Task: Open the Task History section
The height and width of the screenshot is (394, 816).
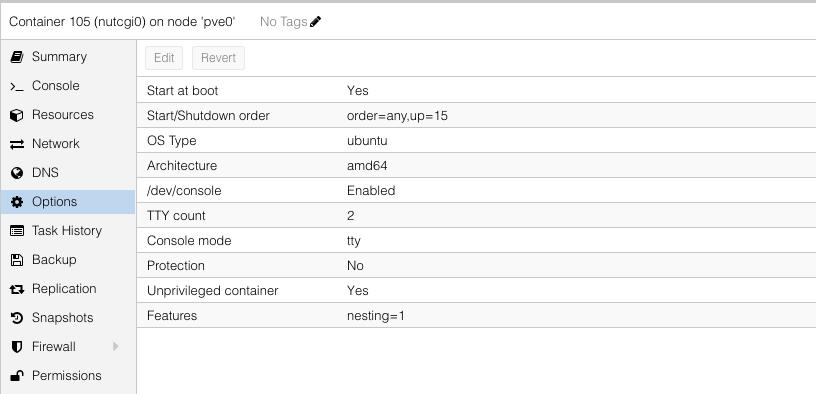Action: 68,231
